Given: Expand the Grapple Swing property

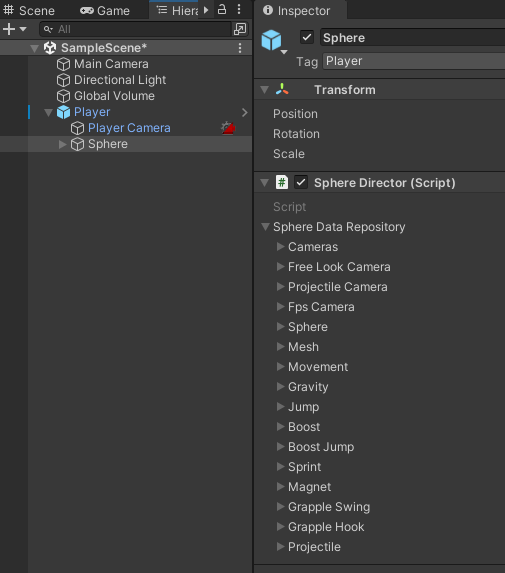Looking at the screenshot, I should tap(280, 506).
